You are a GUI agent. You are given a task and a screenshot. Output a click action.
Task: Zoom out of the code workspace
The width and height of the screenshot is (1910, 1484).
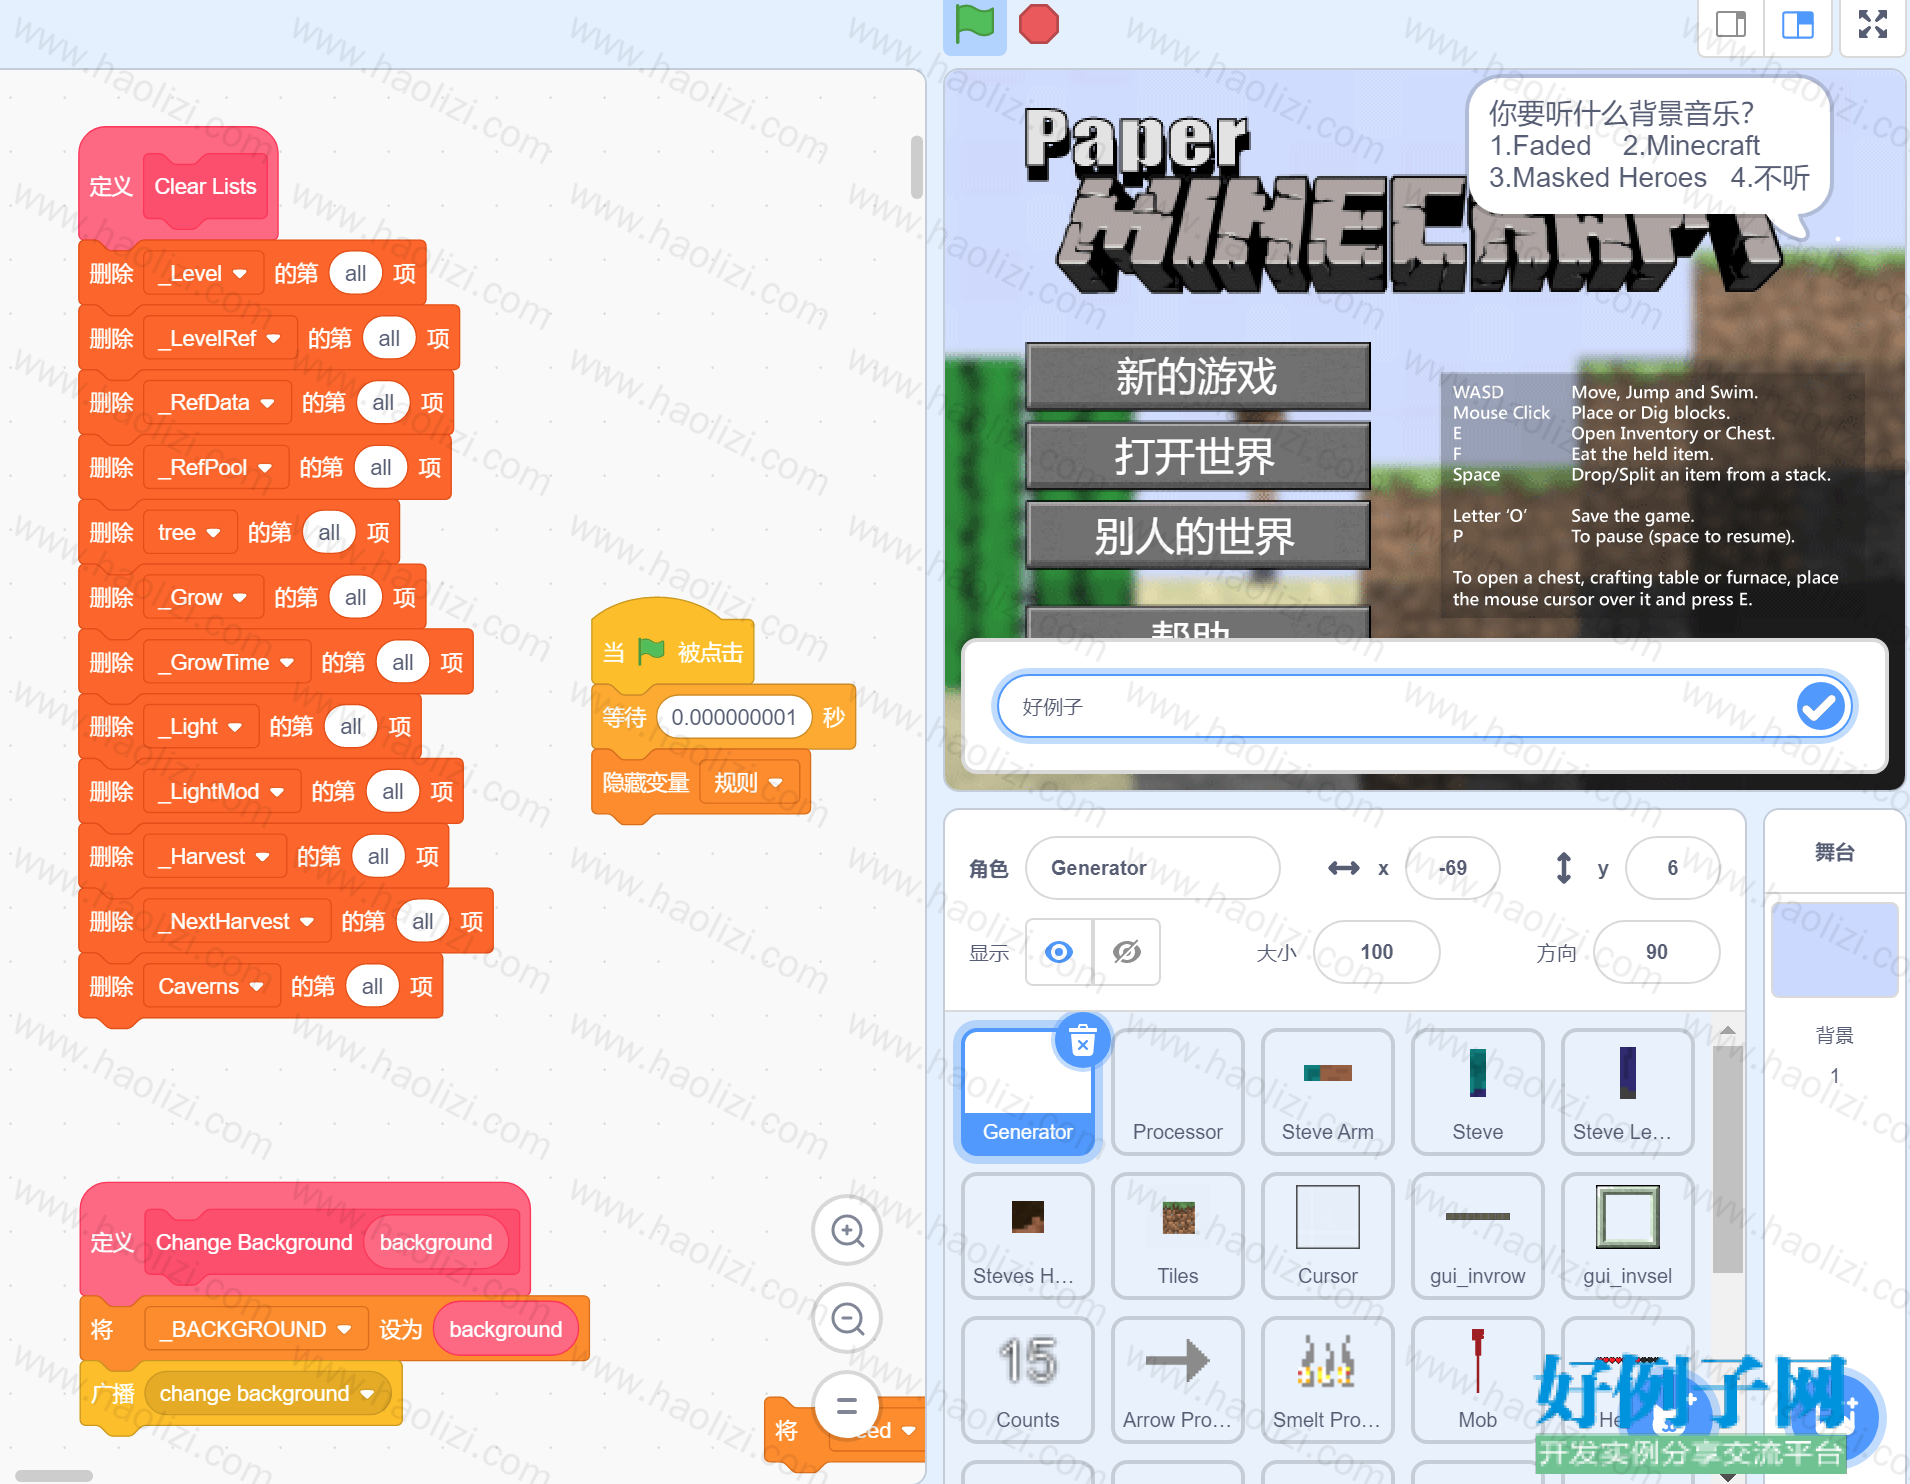pyautogui.click(x=848, y=1319)
